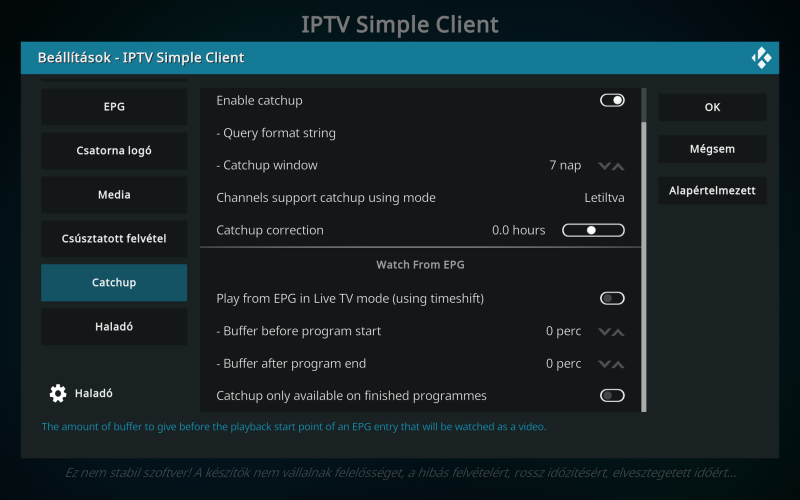Click the 'Letiltva' mode value
Image resolution: width=800 pixels, height=500 pixels.
pyautogui.click(x=604, y=197)
